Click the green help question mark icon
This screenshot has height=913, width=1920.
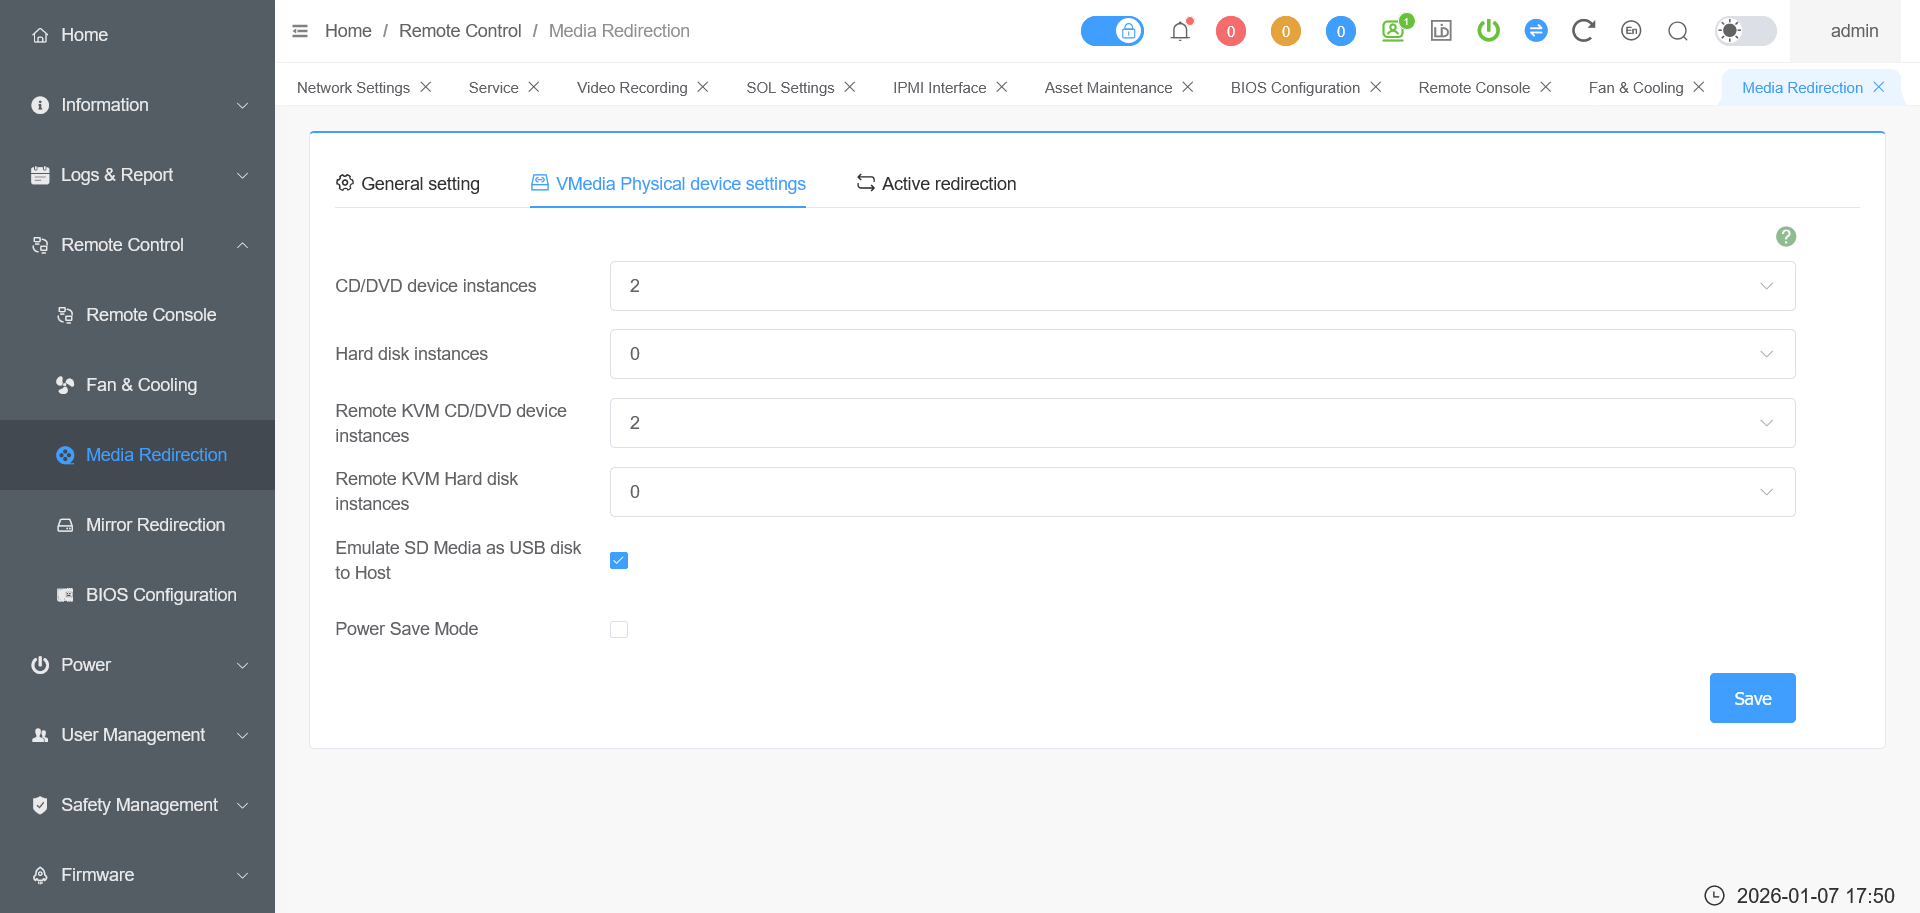pos(1785,237)
